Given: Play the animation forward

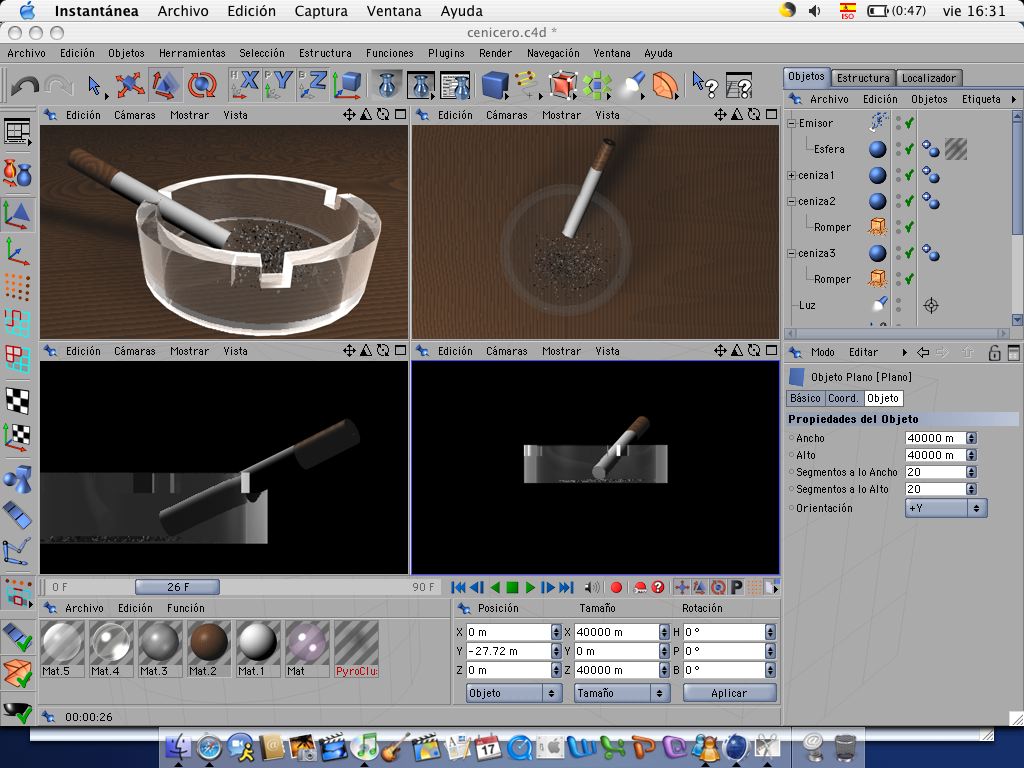Looking at the screenshot, I should [530, 587].
